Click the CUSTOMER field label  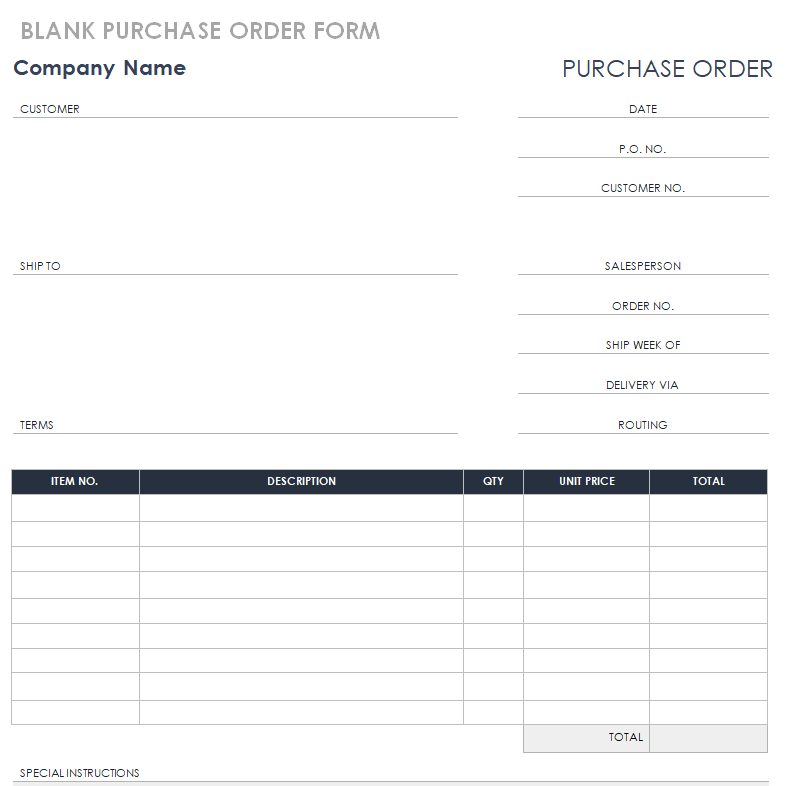[50, 109]
